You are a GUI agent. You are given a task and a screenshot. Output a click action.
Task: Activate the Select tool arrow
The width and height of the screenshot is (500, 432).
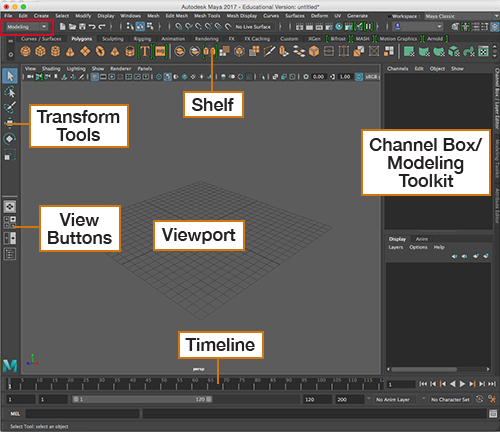(x=10, y=76)
